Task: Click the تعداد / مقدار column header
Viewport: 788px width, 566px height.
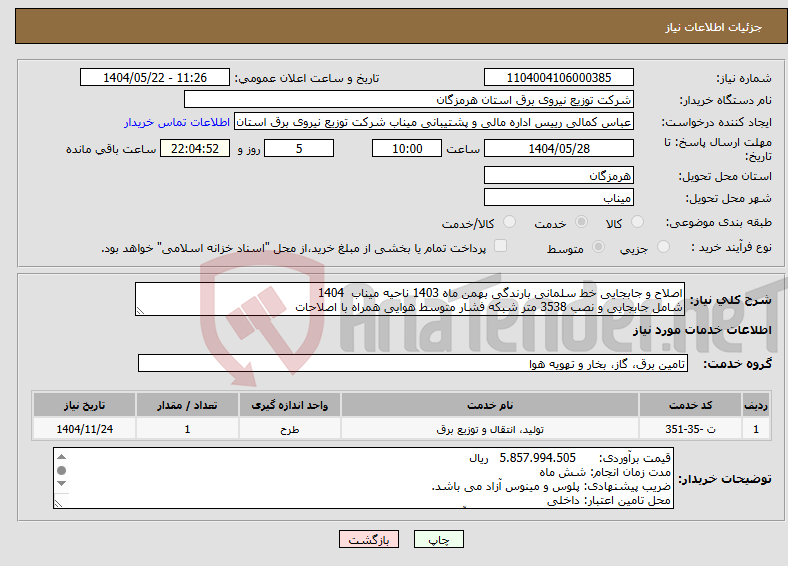Action: point(187,405)
